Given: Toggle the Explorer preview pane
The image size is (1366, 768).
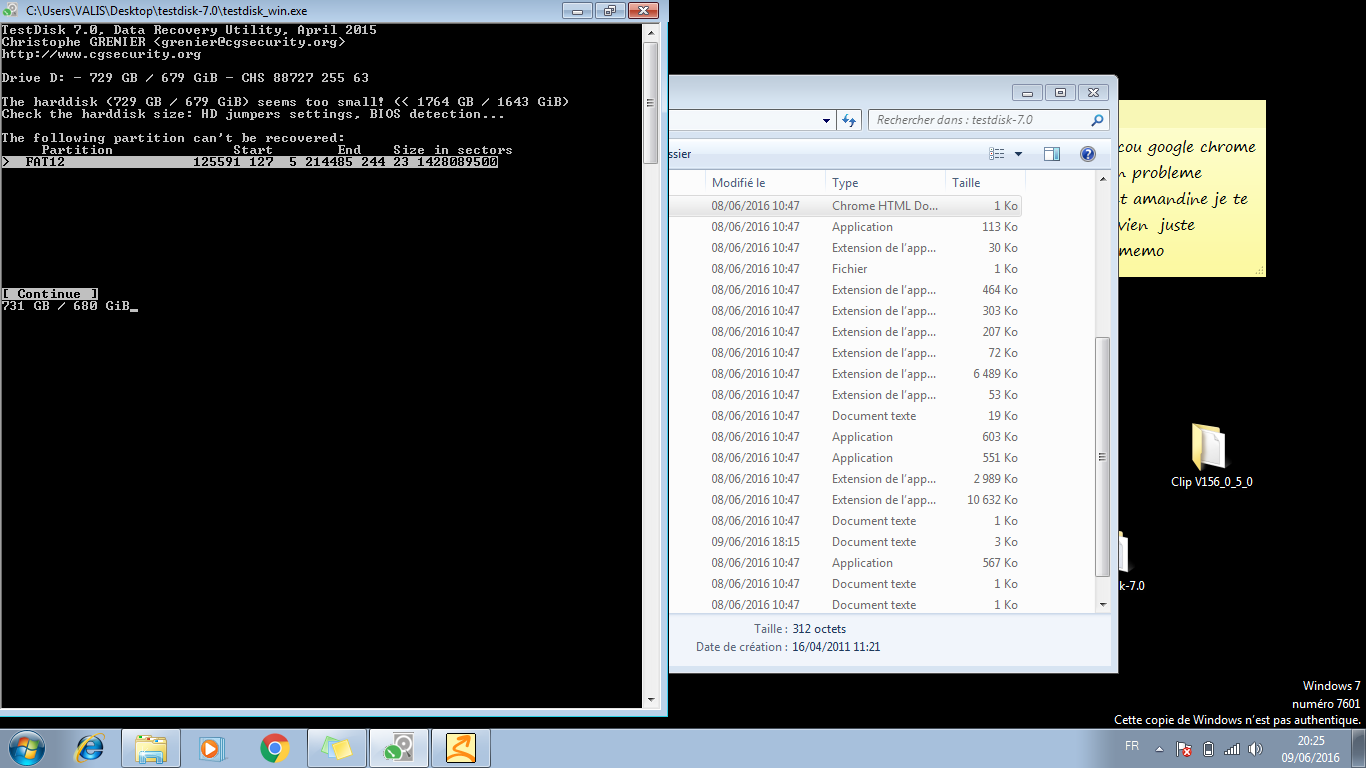Looking at the screenshot, I should 1052,154.
